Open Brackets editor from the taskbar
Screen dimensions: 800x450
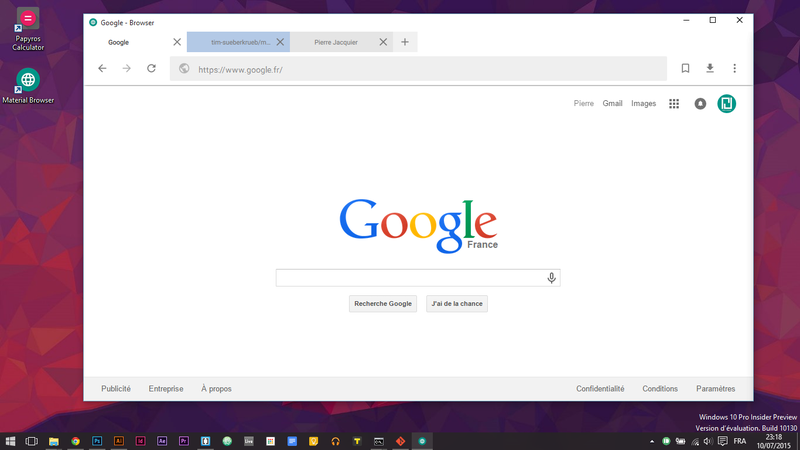click(206, 441)
